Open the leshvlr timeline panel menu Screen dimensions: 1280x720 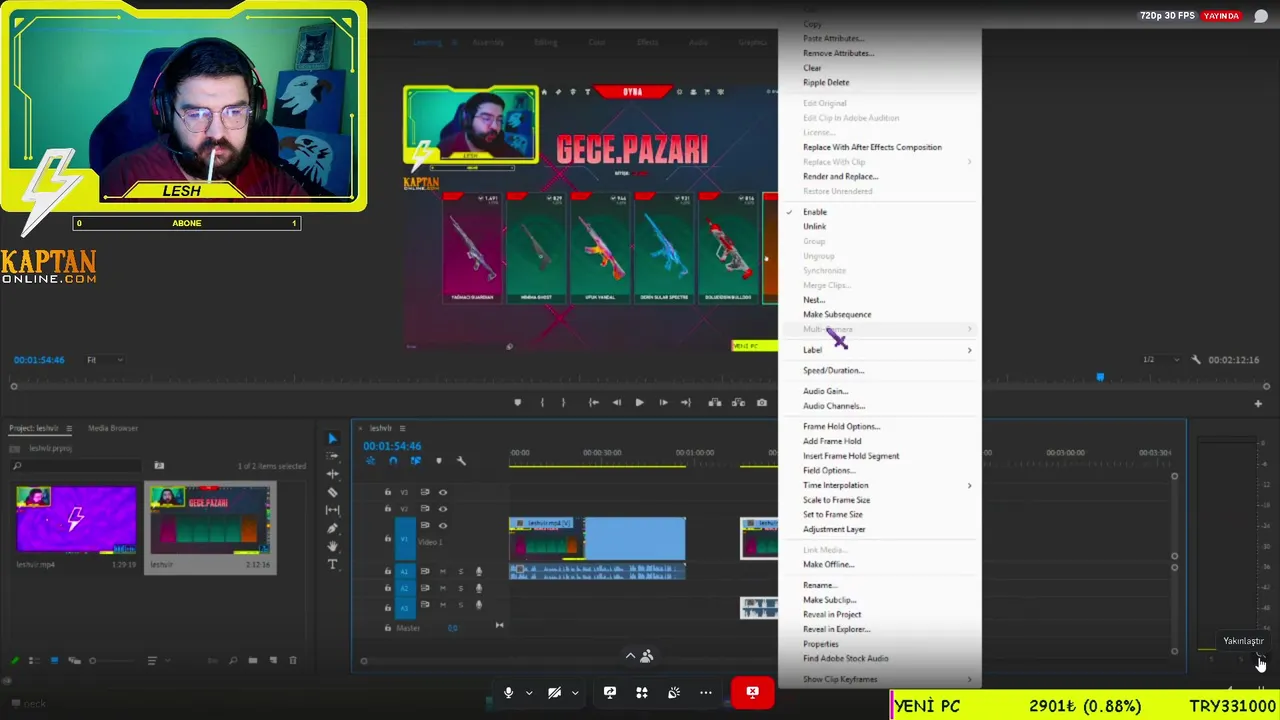pos(401,428)
